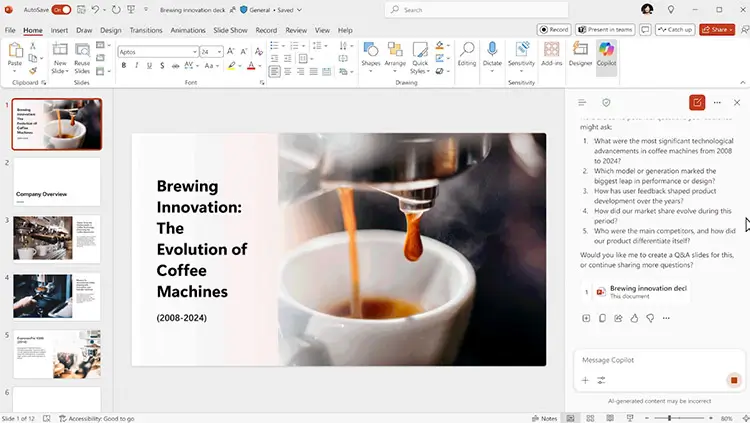Click the Share button
Screen dimensions: 750x423
pos(717,30)
